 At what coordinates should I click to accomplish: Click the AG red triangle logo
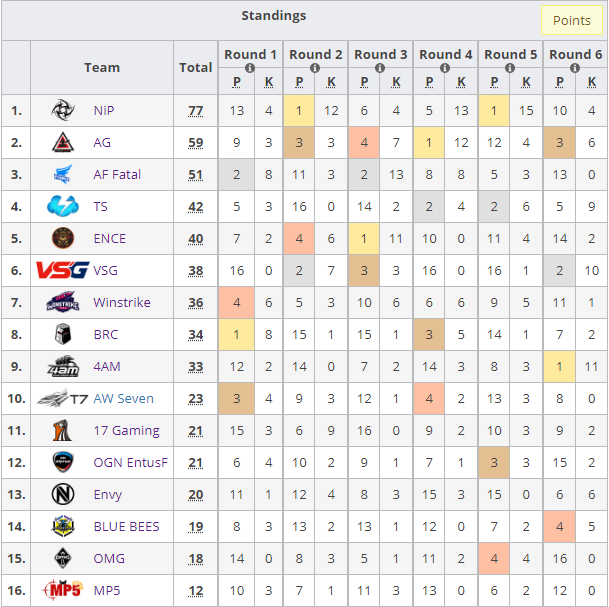[63, 142]
